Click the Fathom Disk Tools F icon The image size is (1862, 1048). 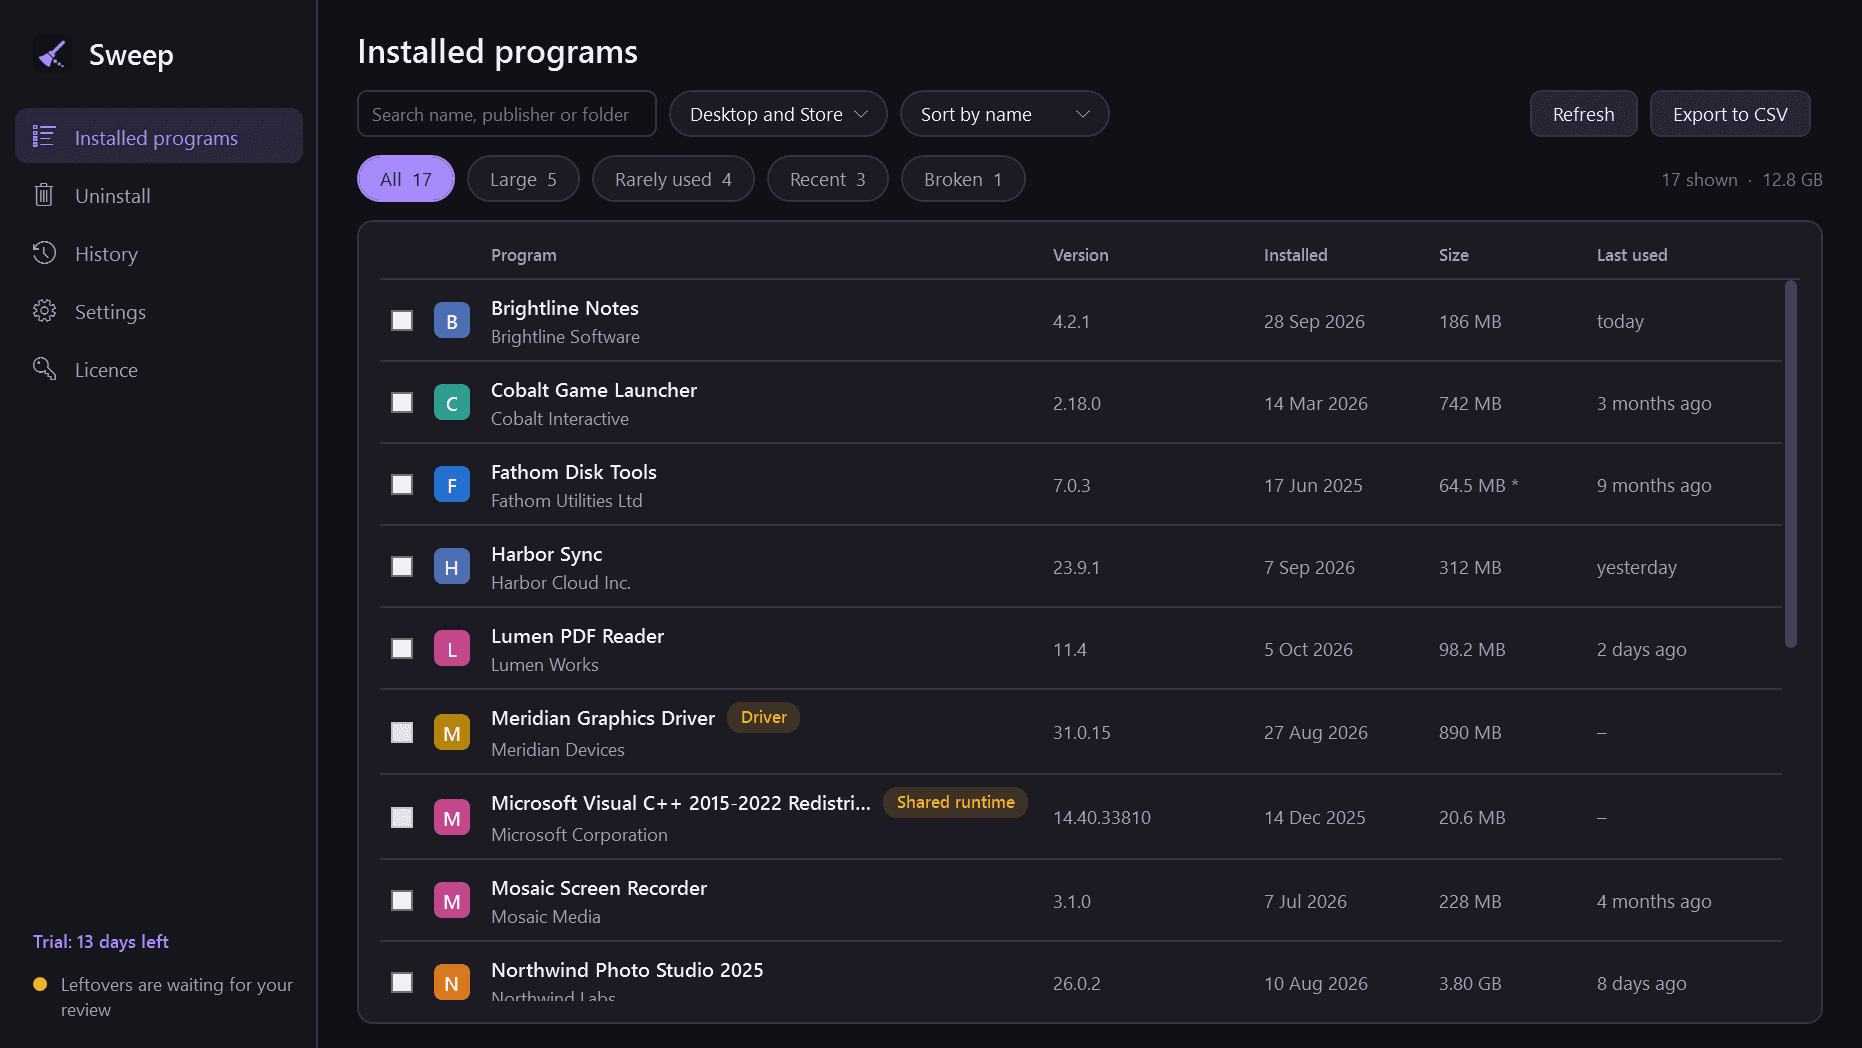452,485
